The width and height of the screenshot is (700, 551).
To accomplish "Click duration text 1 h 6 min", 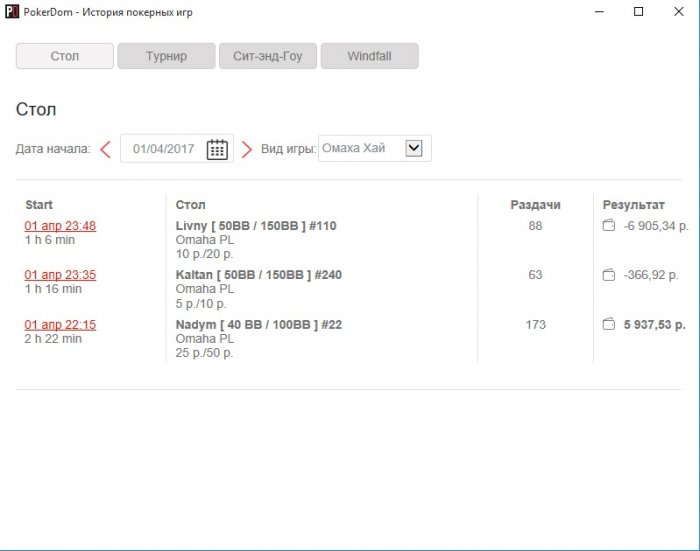I will [x=50, y=240].
